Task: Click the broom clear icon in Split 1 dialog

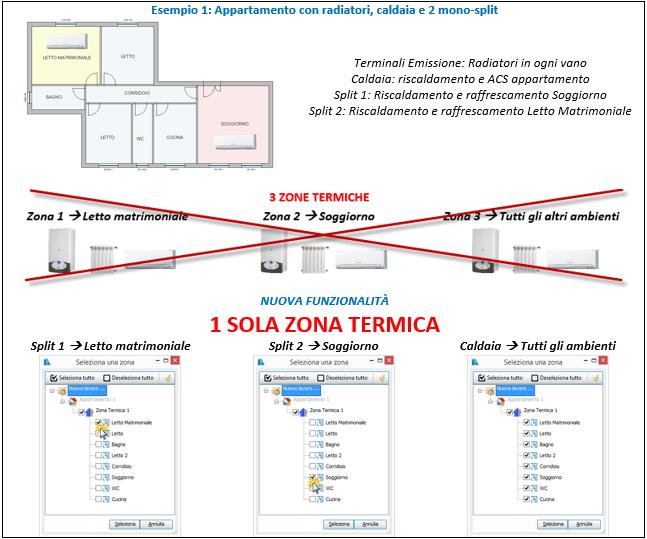Action: pyautogui.click(x=169, y=378)
